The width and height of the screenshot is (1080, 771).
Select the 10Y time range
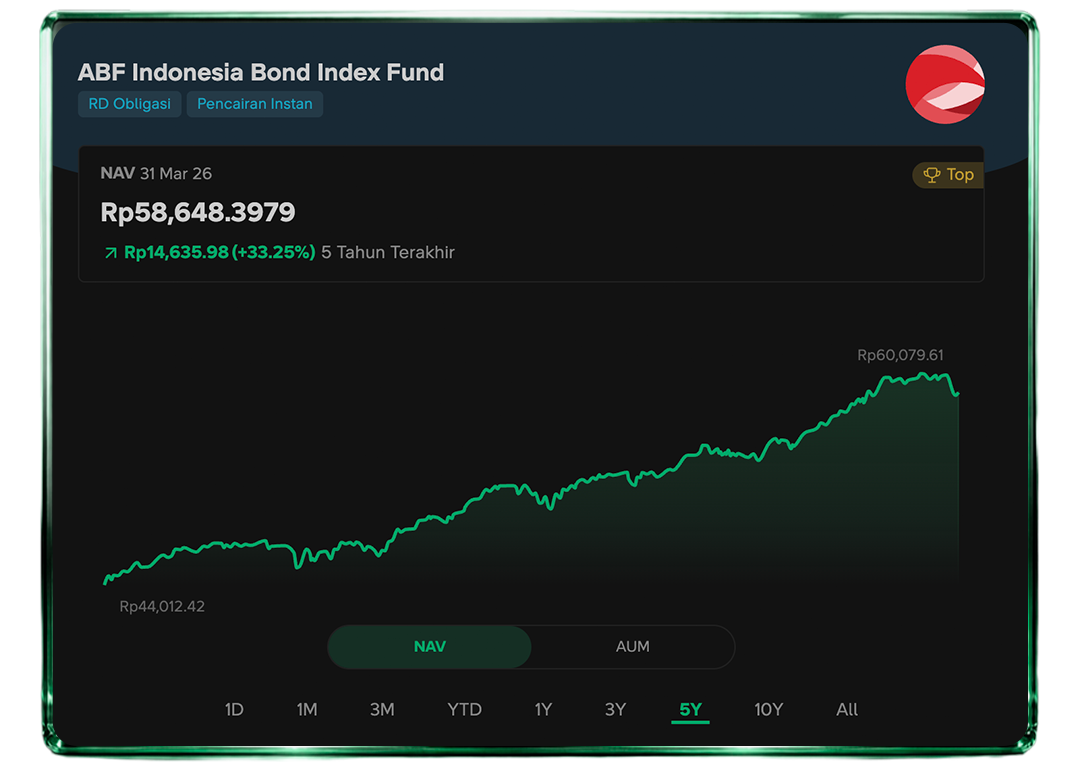[769, 710]
